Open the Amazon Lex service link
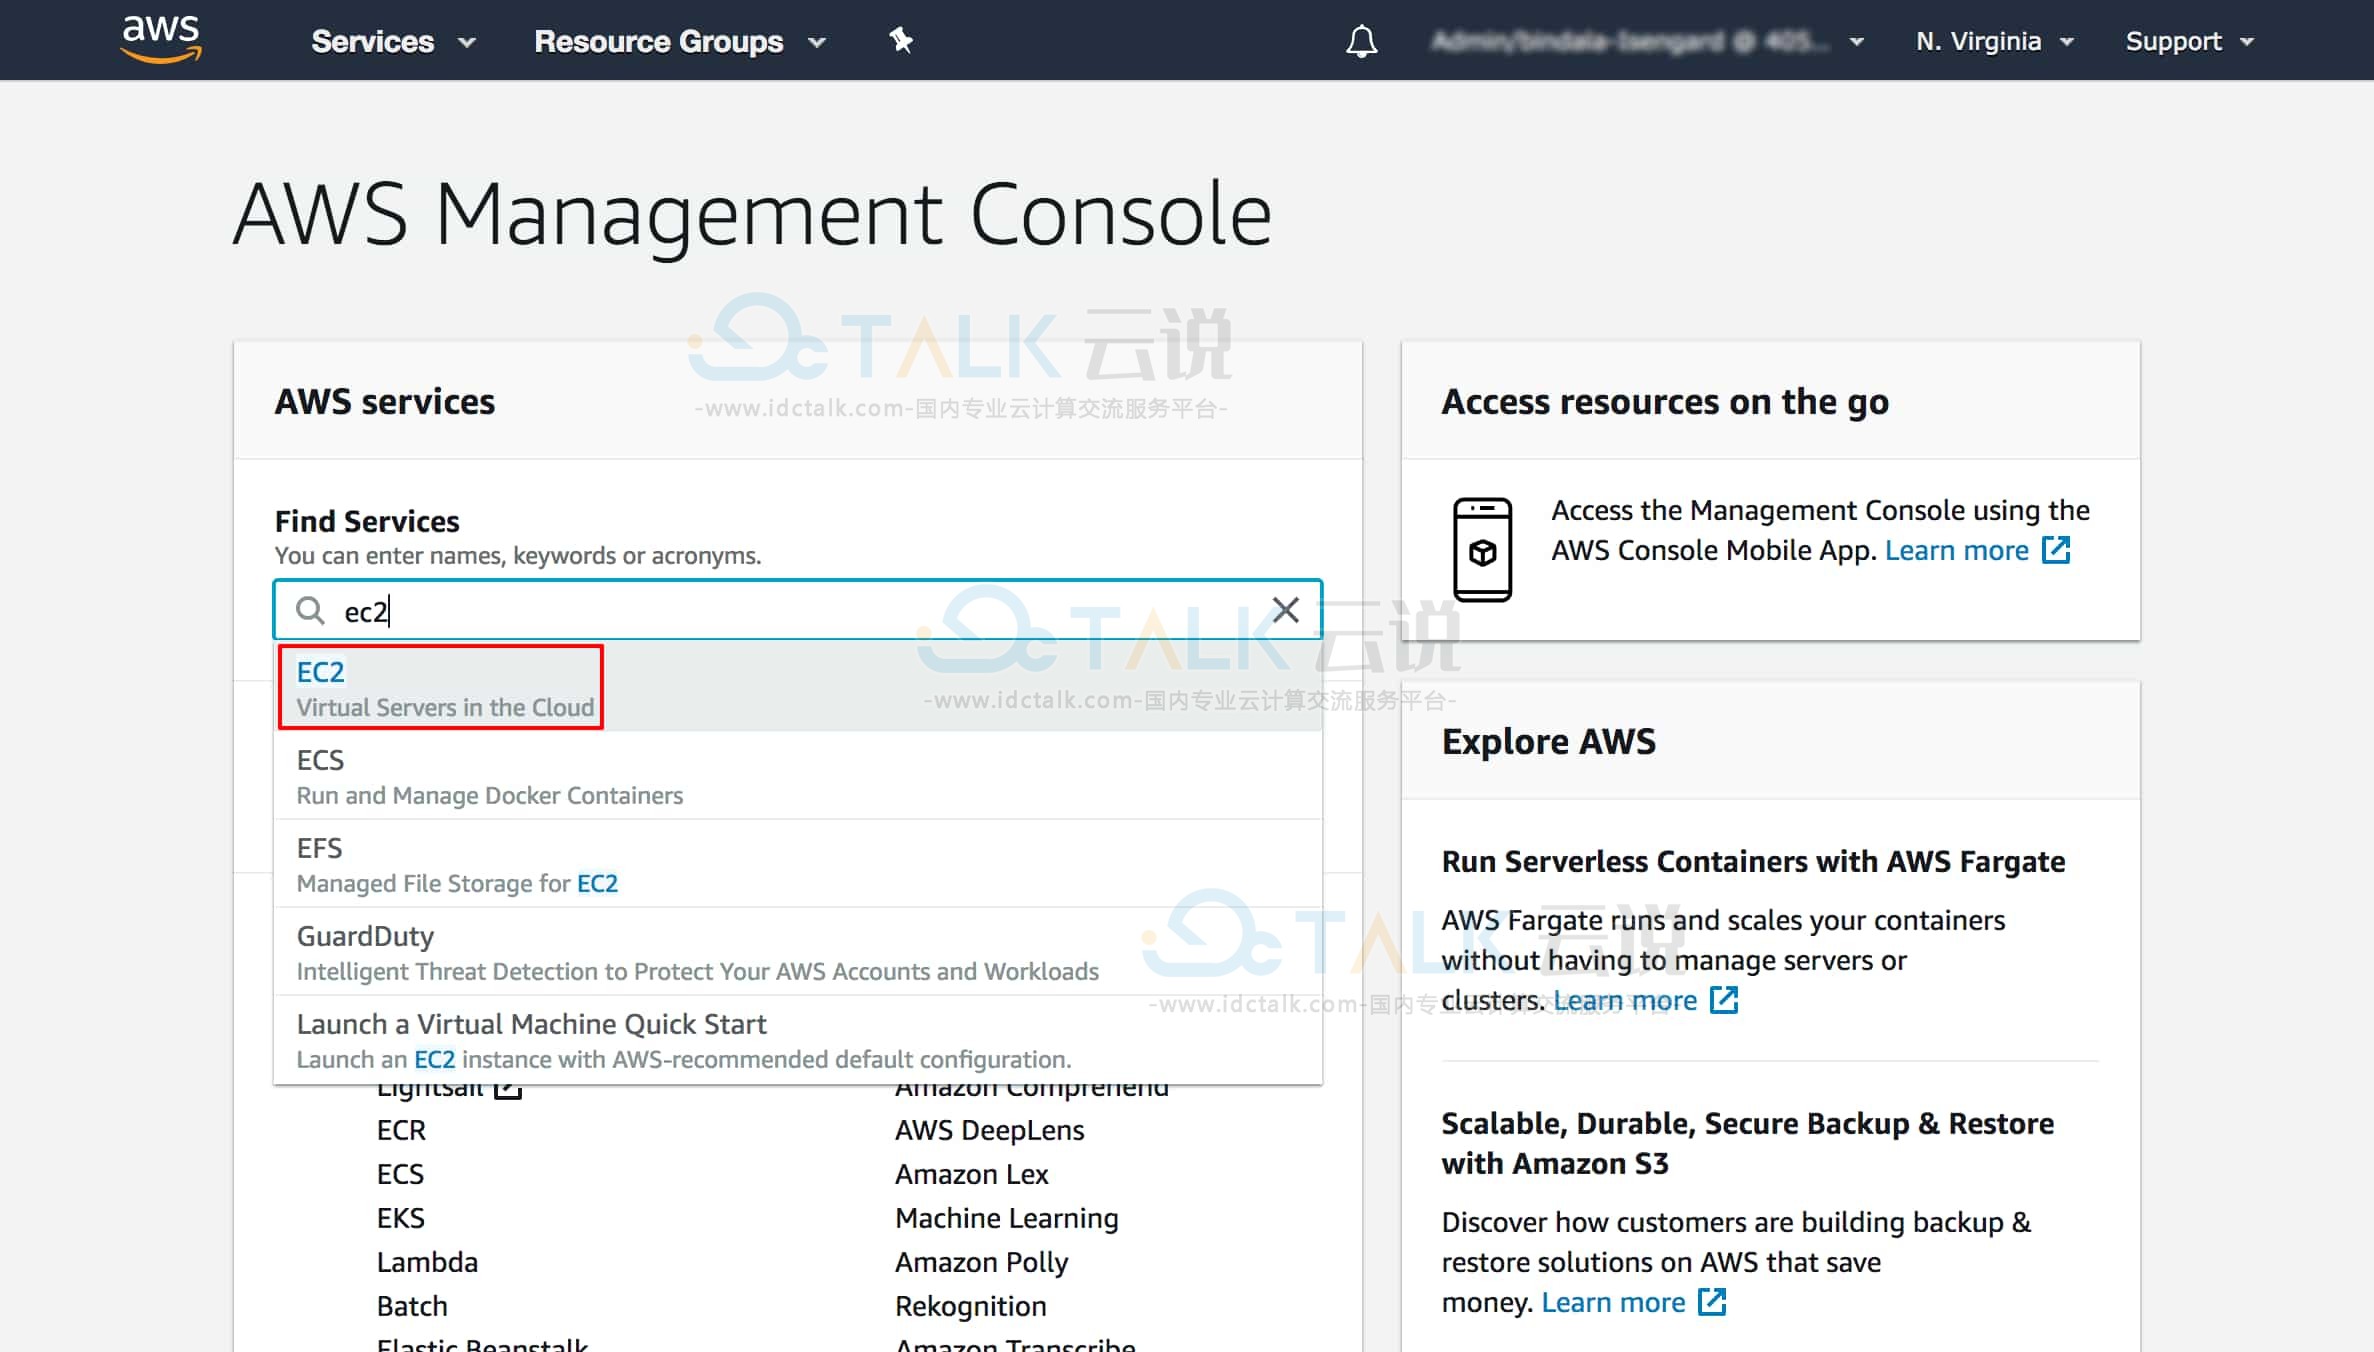This screenshot has width=2374, height=1352. tap(971, 1174)
